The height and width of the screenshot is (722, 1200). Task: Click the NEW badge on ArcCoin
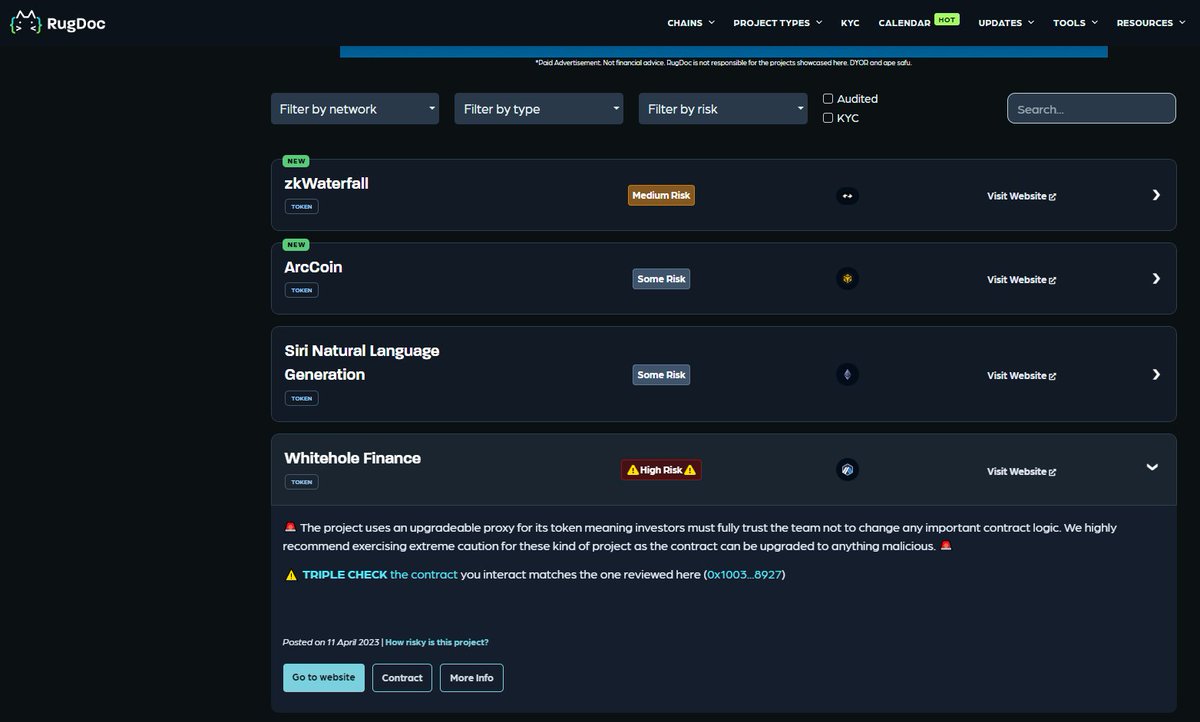click(x=296, y=245)
